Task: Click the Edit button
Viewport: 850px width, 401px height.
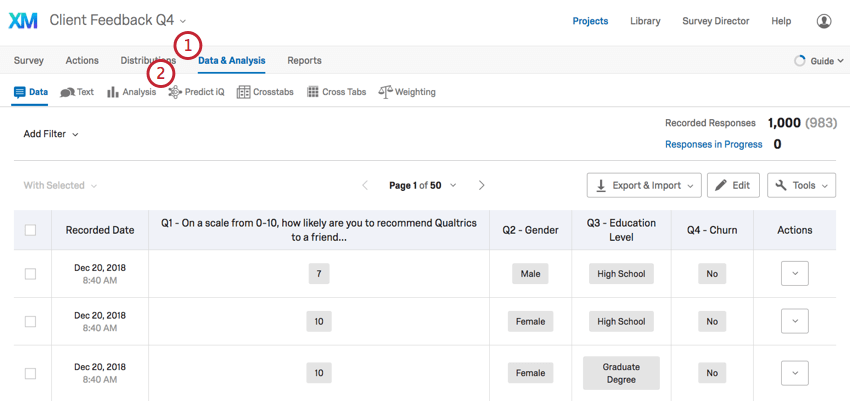Action: (733, 185)
